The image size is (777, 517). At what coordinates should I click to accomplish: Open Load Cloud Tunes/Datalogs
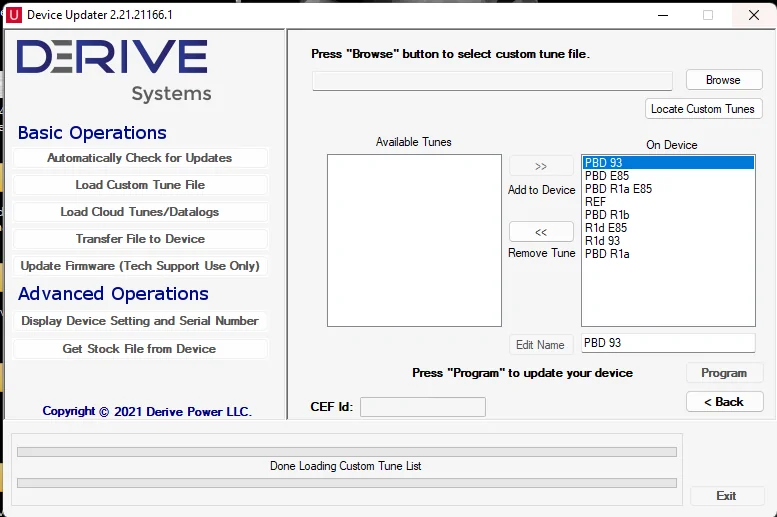[140, 212]
